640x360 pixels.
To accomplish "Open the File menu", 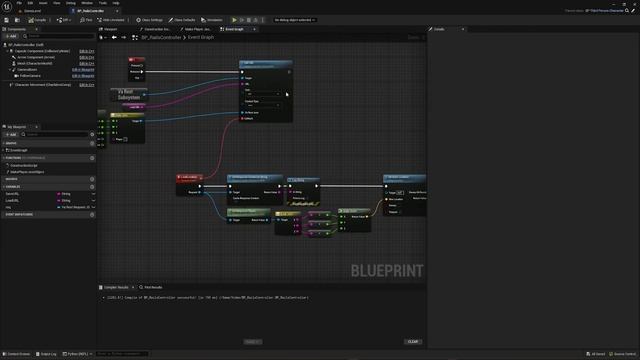I will click(x=19, y=3).
